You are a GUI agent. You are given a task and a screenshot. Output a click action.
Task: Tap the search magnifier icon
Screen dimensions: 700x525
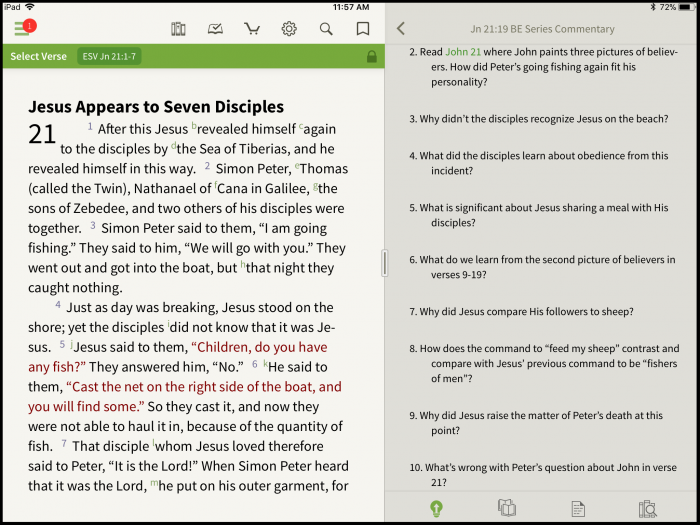pos(326,29)
